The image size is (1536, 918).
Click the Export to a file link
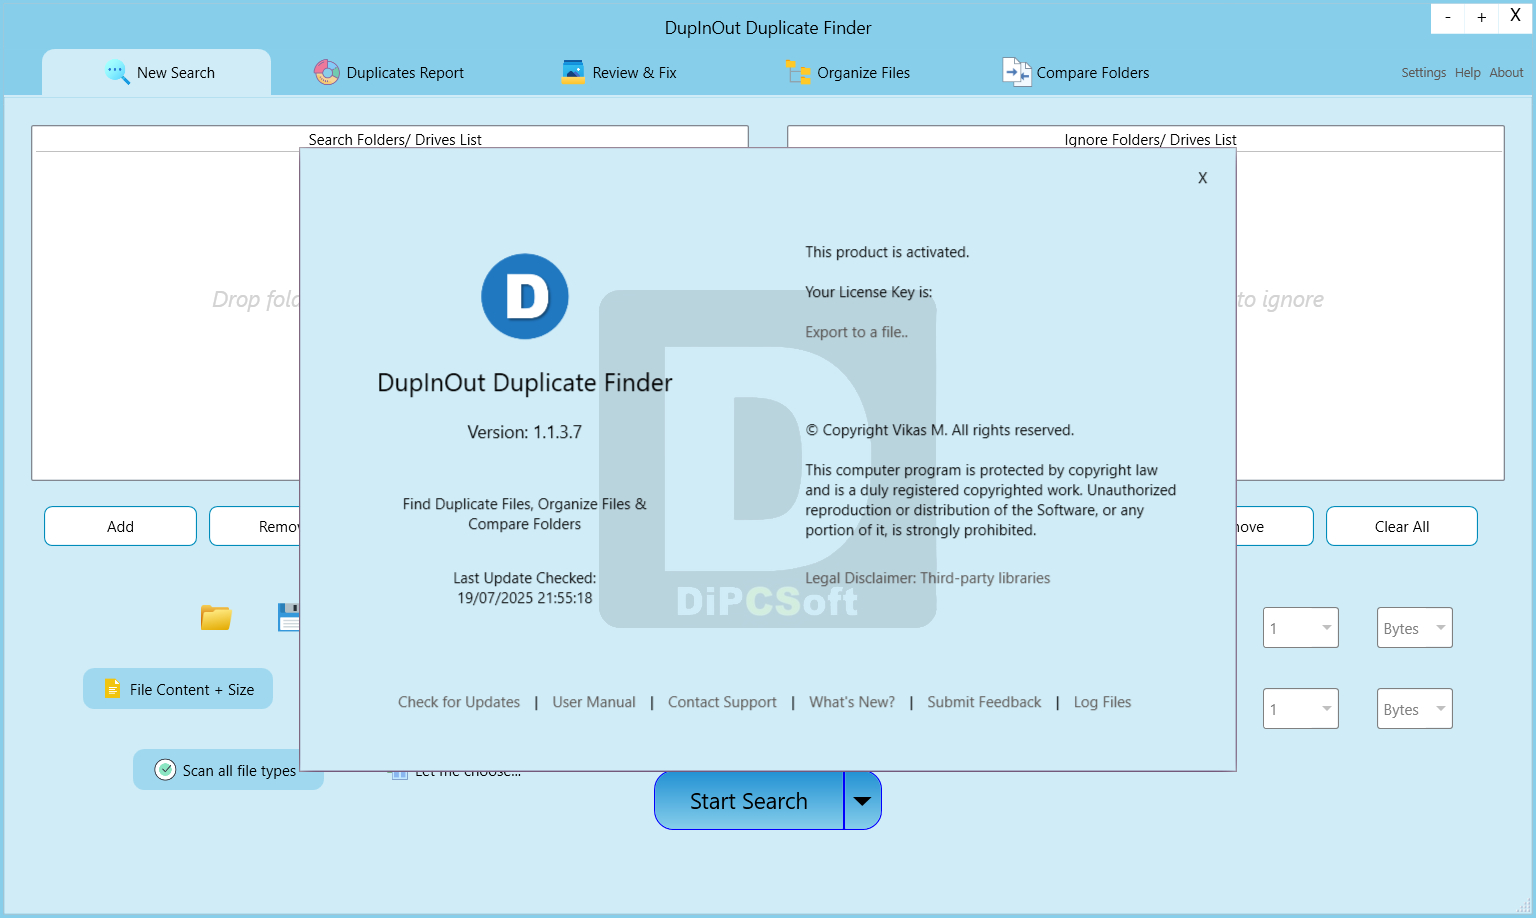(856, 332)
